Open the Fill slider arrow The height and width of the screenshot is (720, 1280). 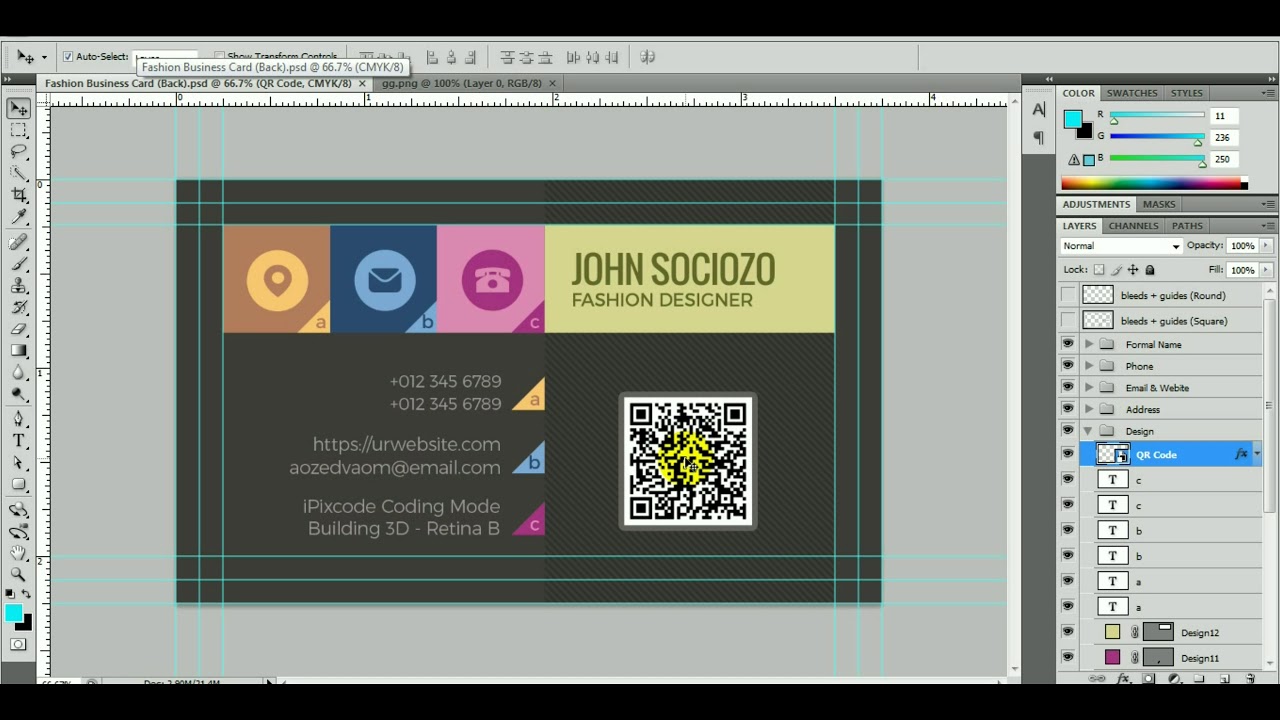pos(1266,270)
